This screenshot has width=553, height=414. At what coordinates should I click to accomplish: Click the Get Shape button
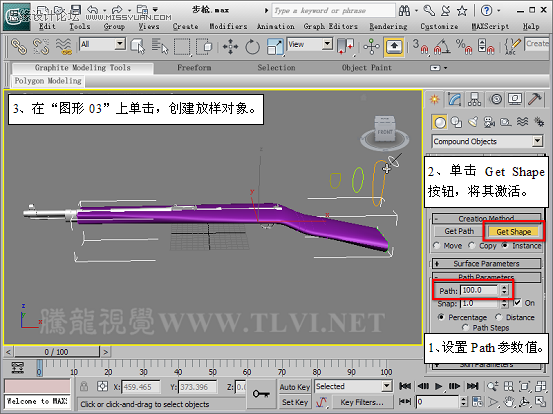[x=514, y=232]
